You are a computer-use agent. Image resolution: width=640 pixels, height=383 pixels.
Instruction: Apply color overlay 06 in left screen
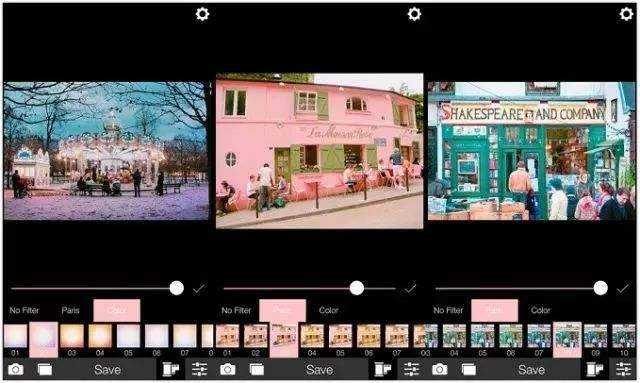pos(157,340)
